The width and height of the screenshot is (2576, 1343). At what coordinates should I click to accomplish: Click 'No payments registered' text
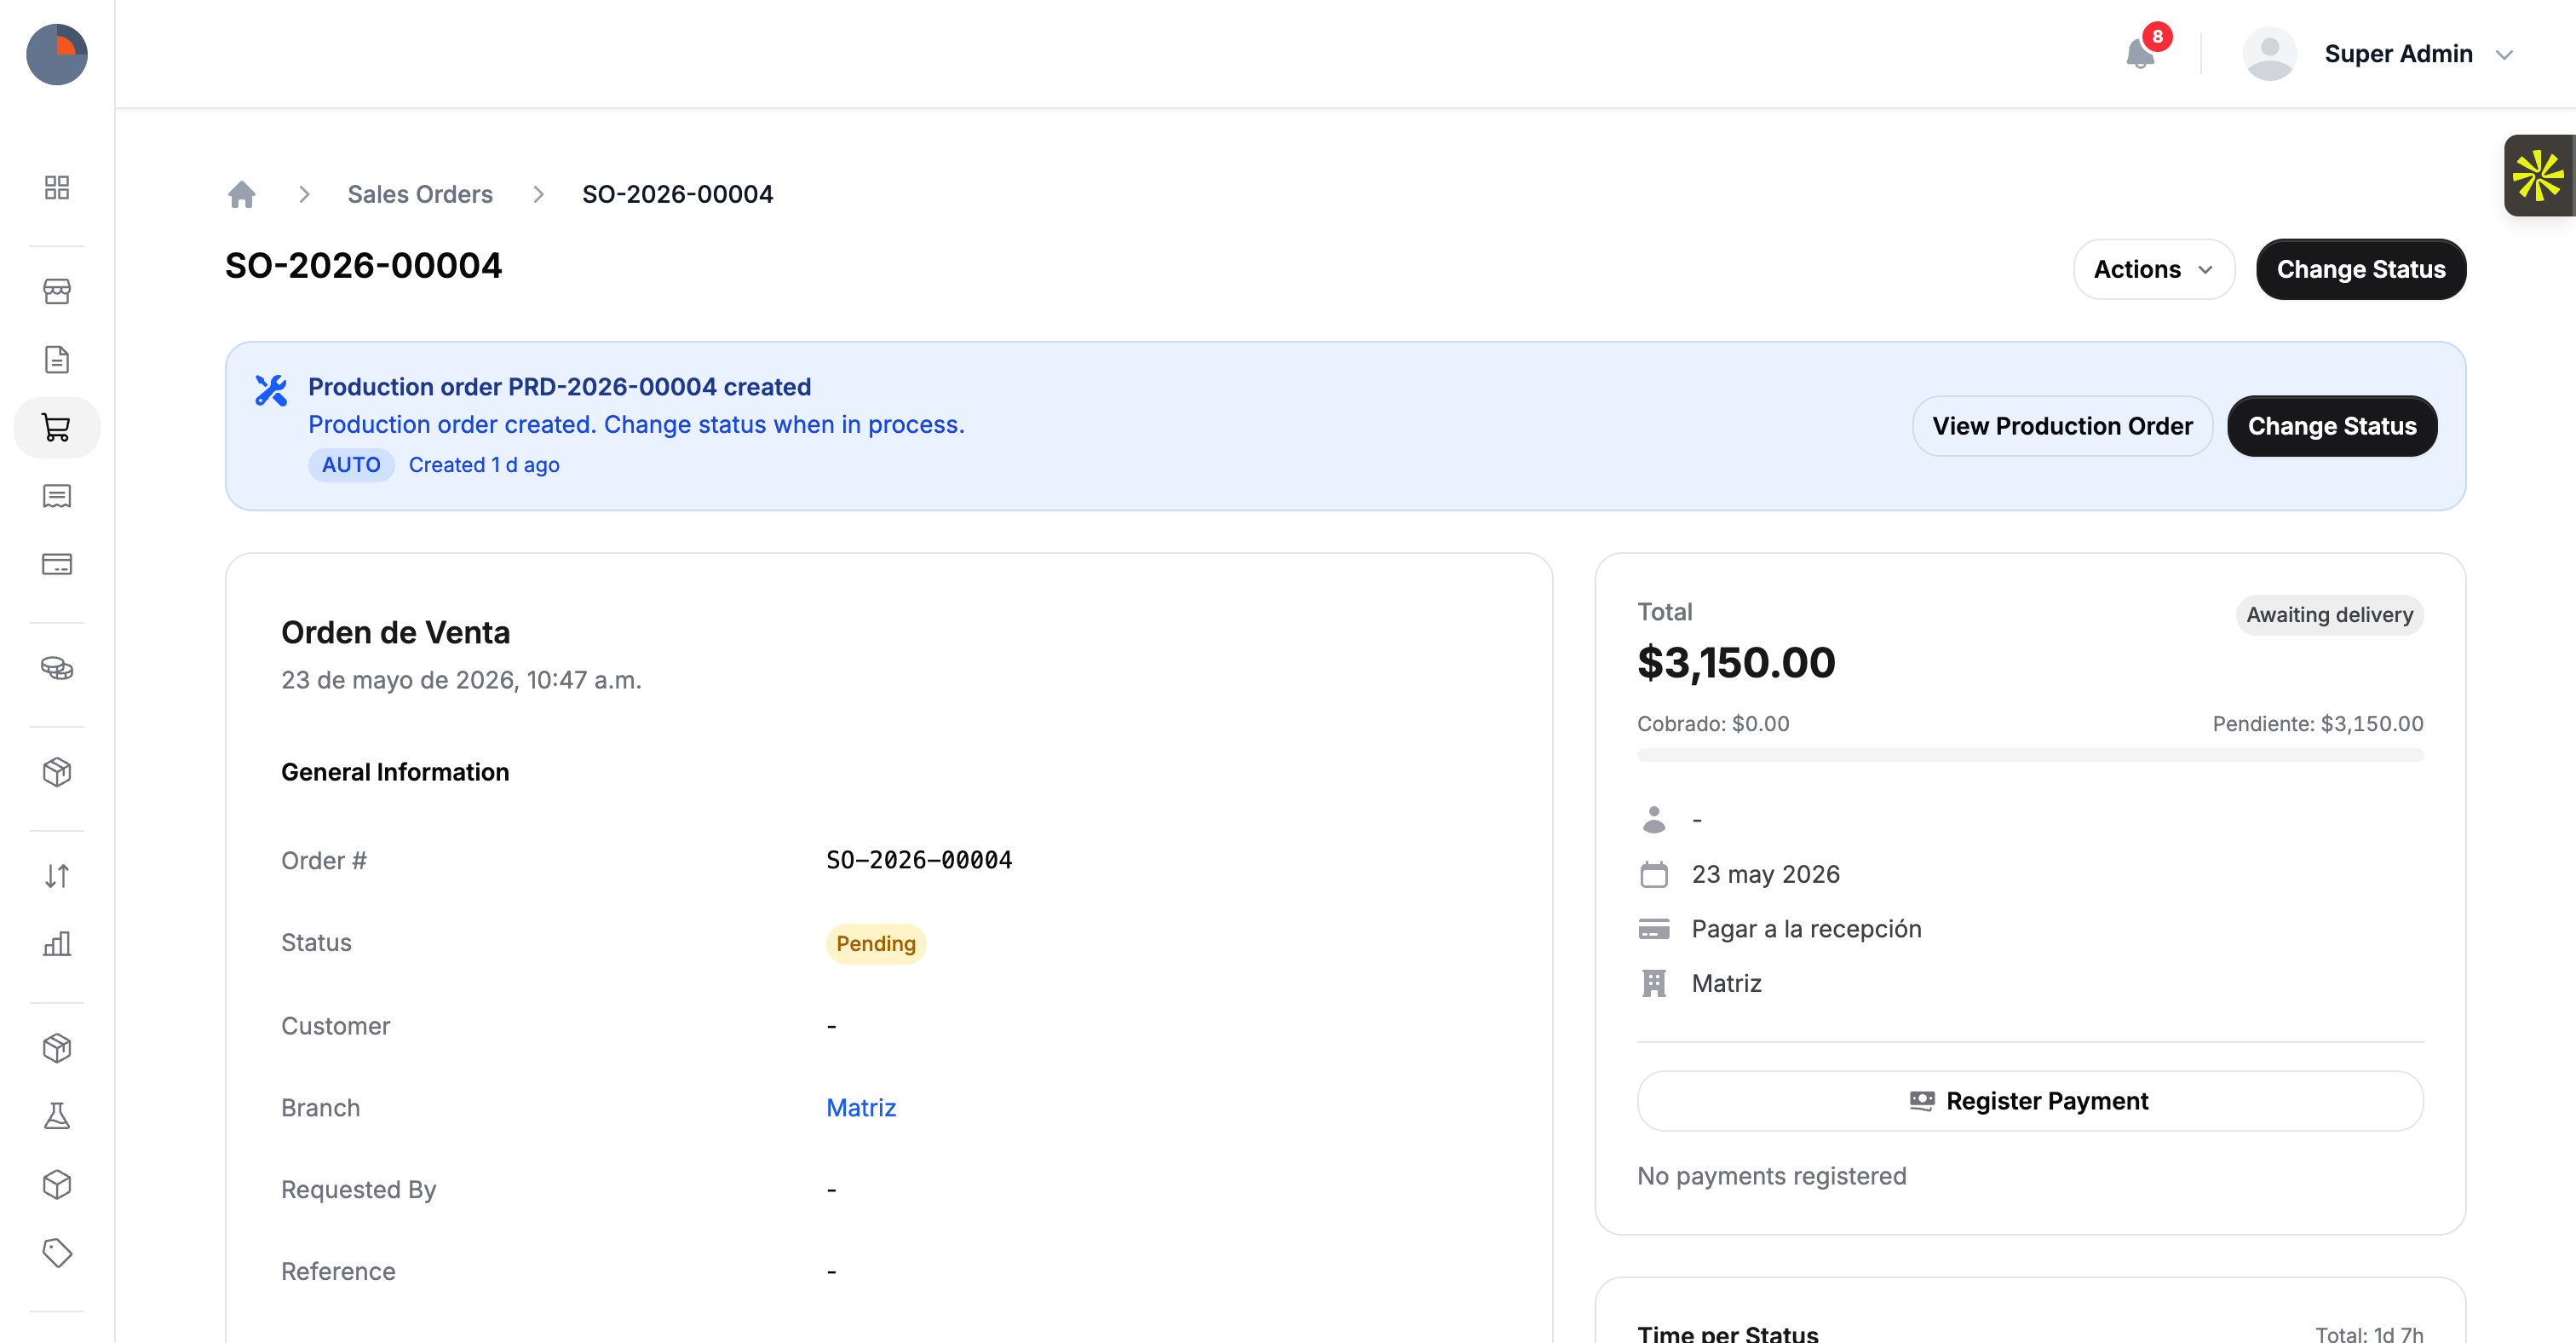point(1771,1176)
